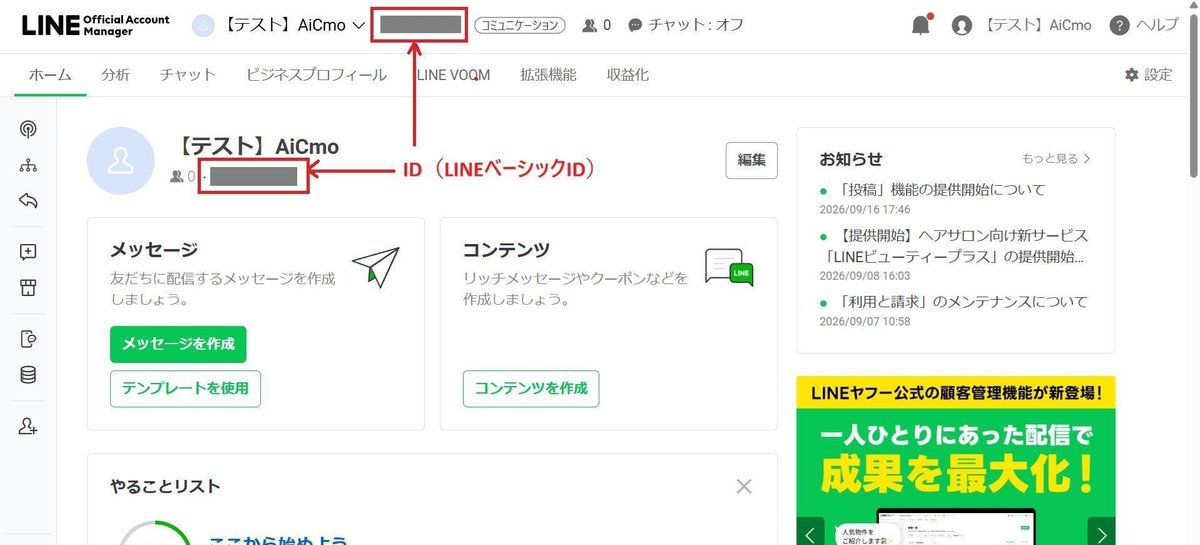Image resolution: width=1200 pixels, height=545 pixels.
Task: Go to the LINE VOOM tab
Action: pyautogui.click(x=453, y=74)
